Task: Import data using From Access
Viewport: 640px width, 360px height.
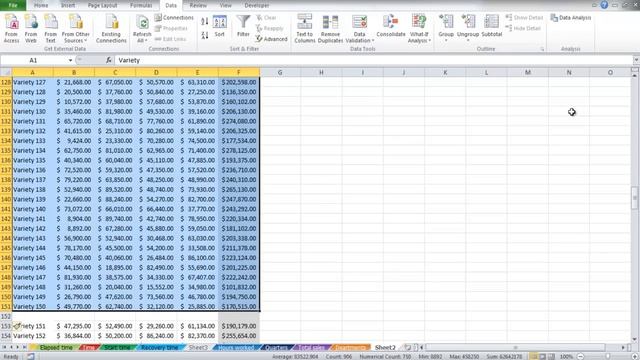Action: [11, 29]
